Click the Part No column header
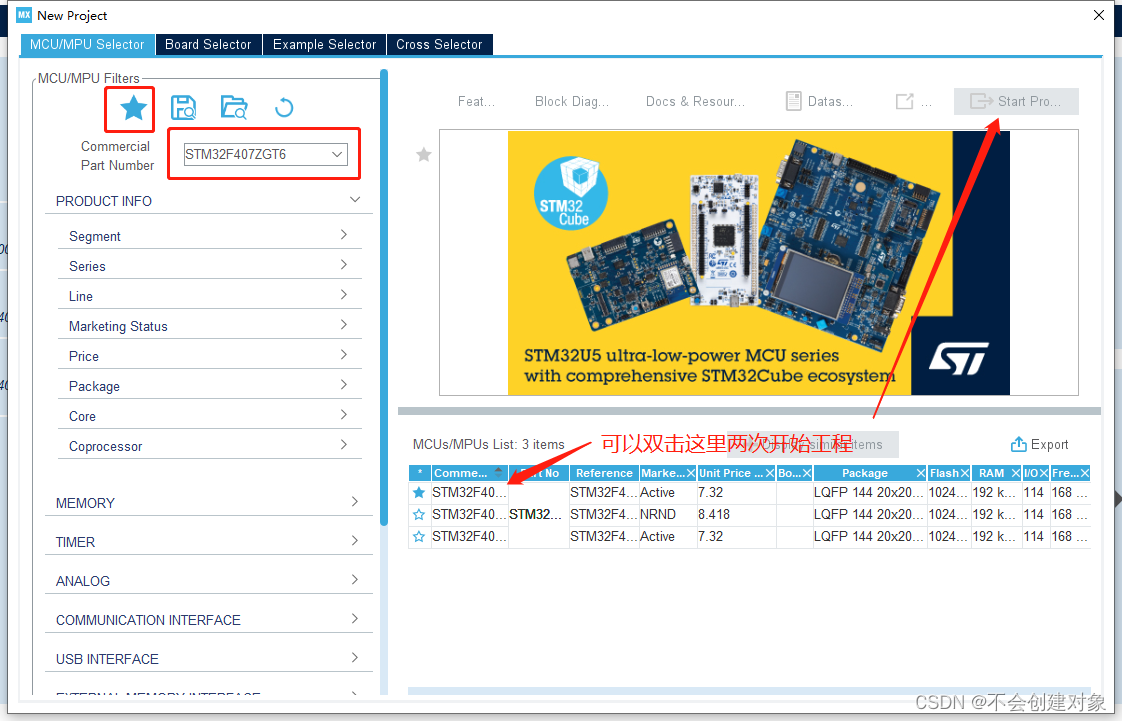 [x=540, y=473]
